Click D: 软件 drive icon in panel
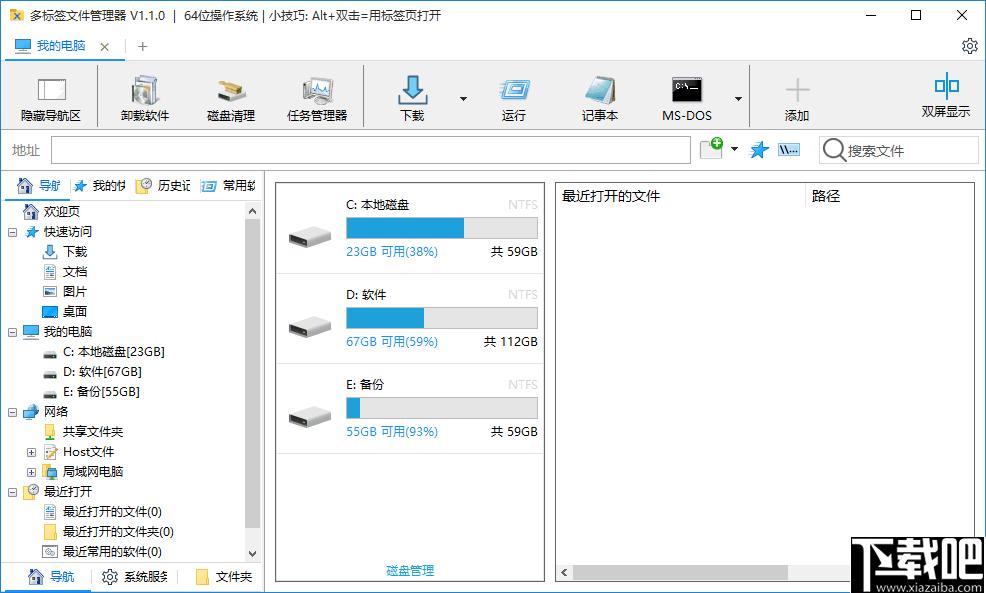The height and width of the screenshot is (593, 986). (x=310, y=326)
